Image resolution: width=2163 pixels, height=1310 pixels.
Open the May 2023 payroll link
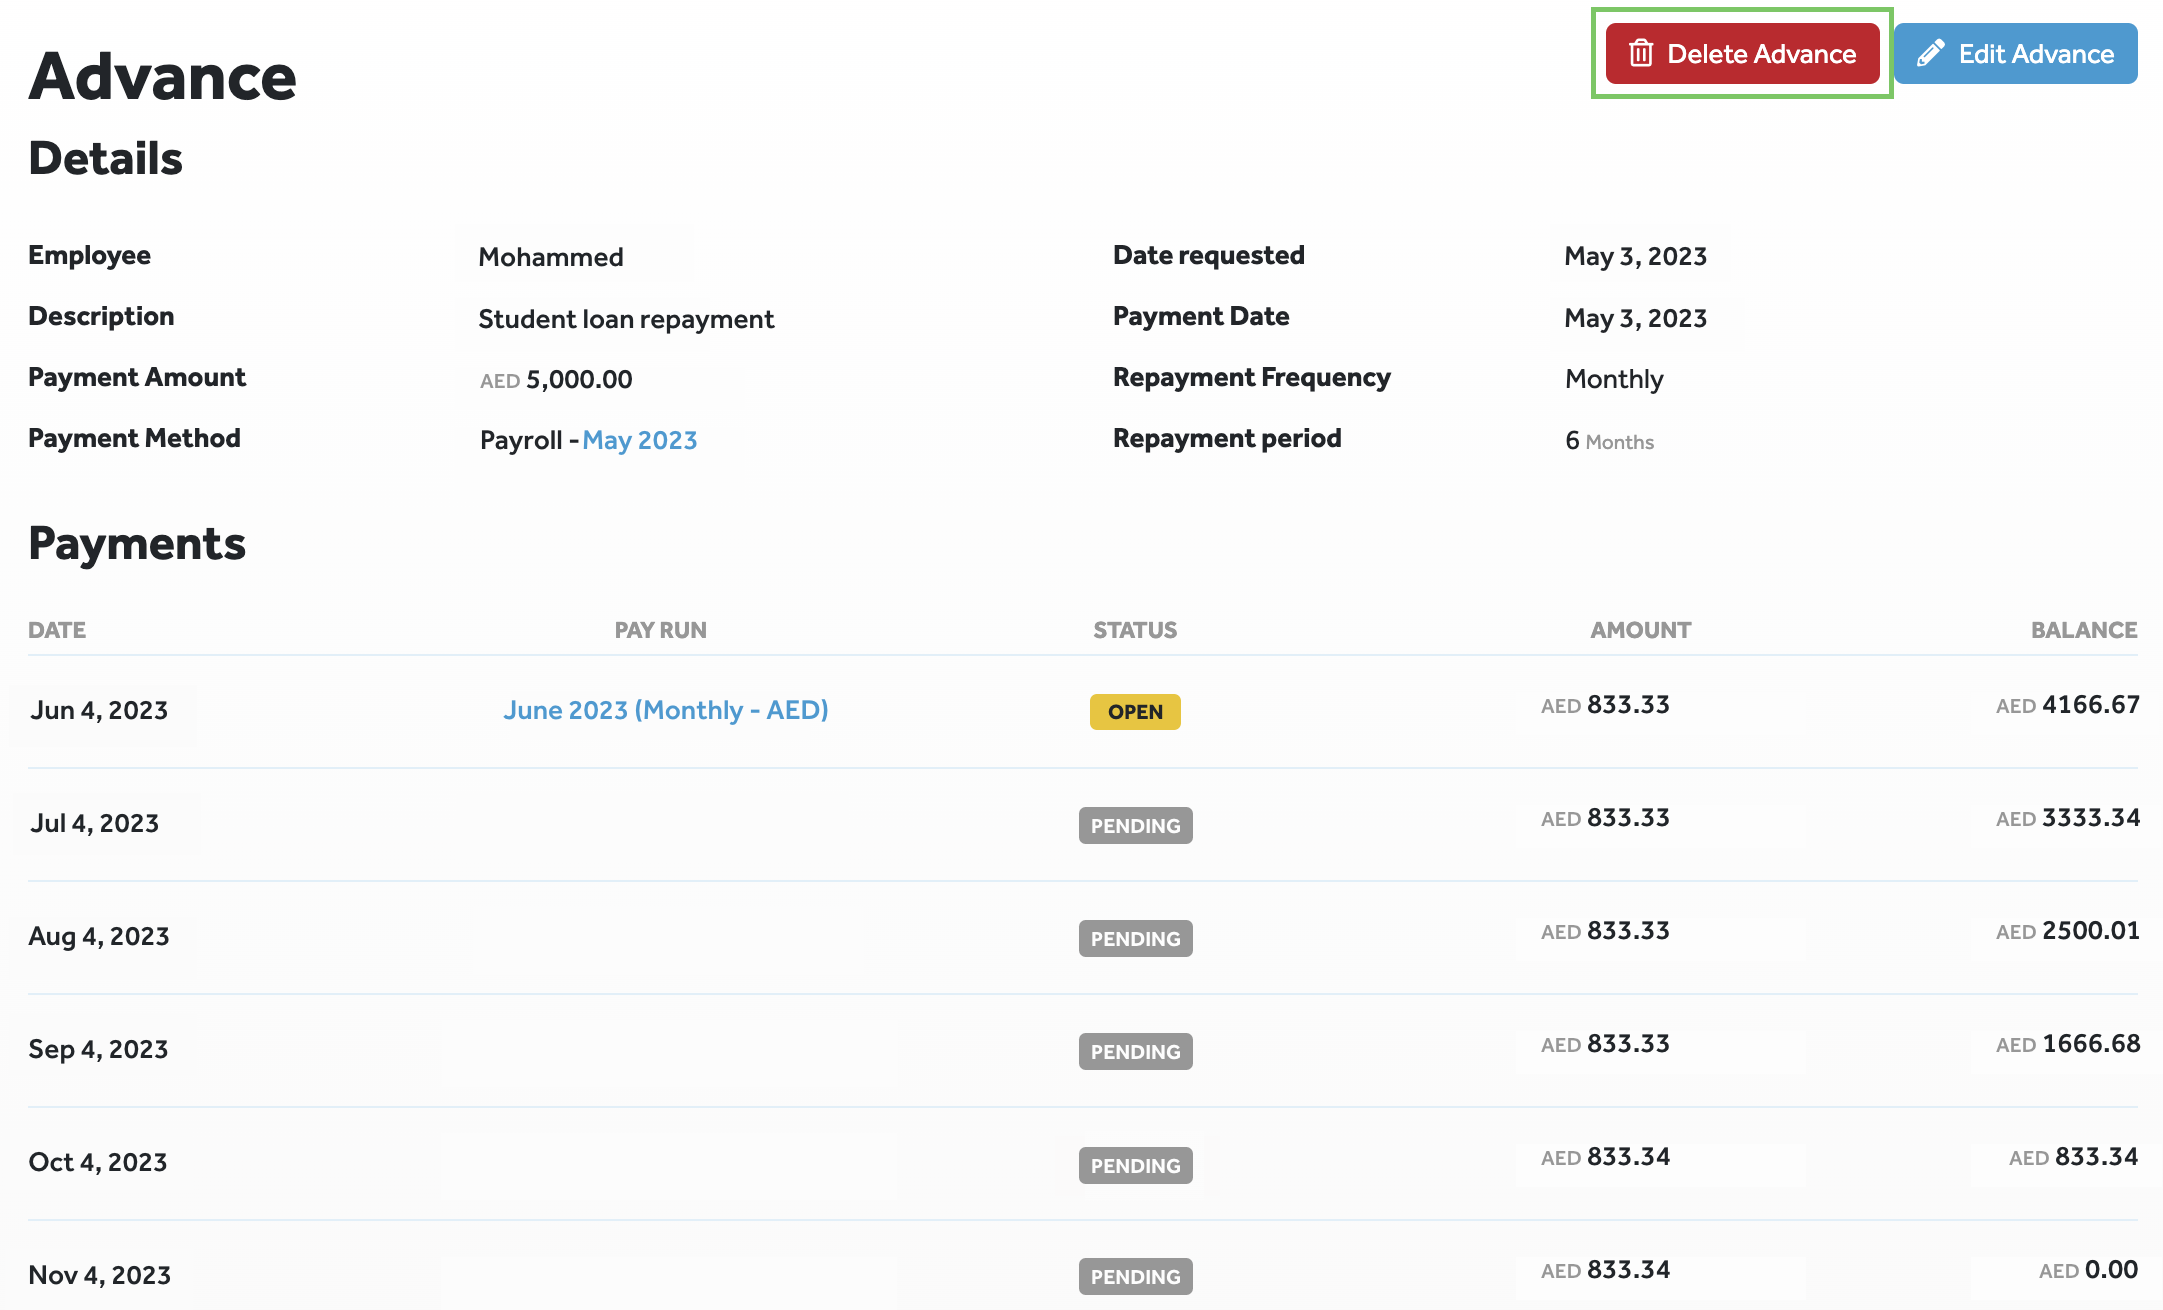639,440
